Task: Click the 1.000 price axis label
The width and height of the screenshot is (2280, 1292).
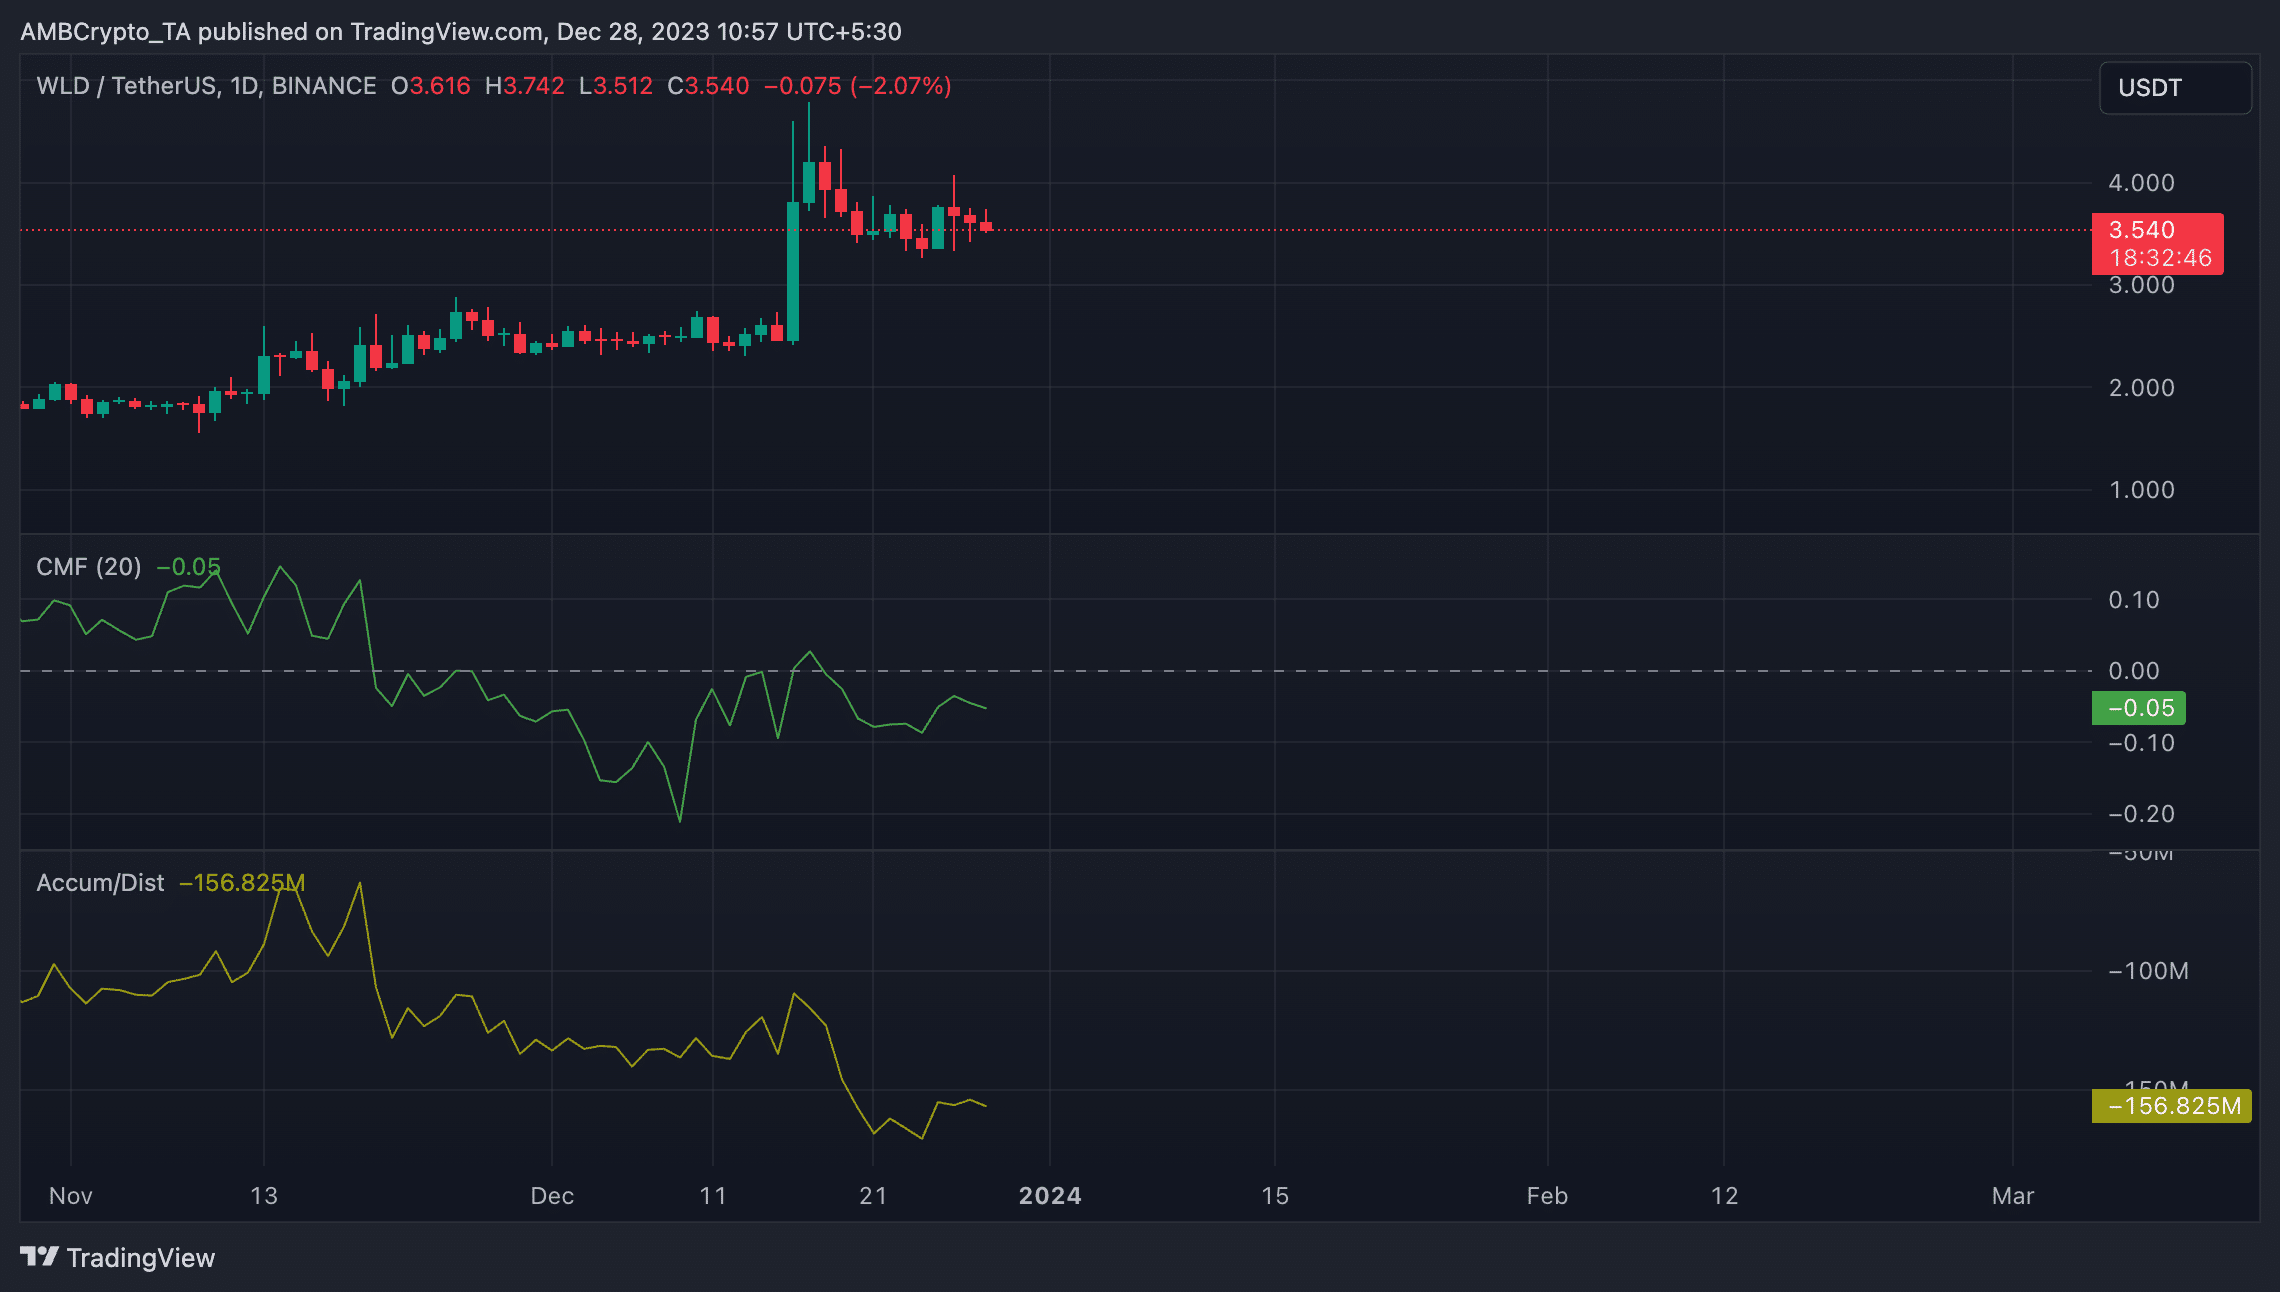Action: tap(2141, 490)
